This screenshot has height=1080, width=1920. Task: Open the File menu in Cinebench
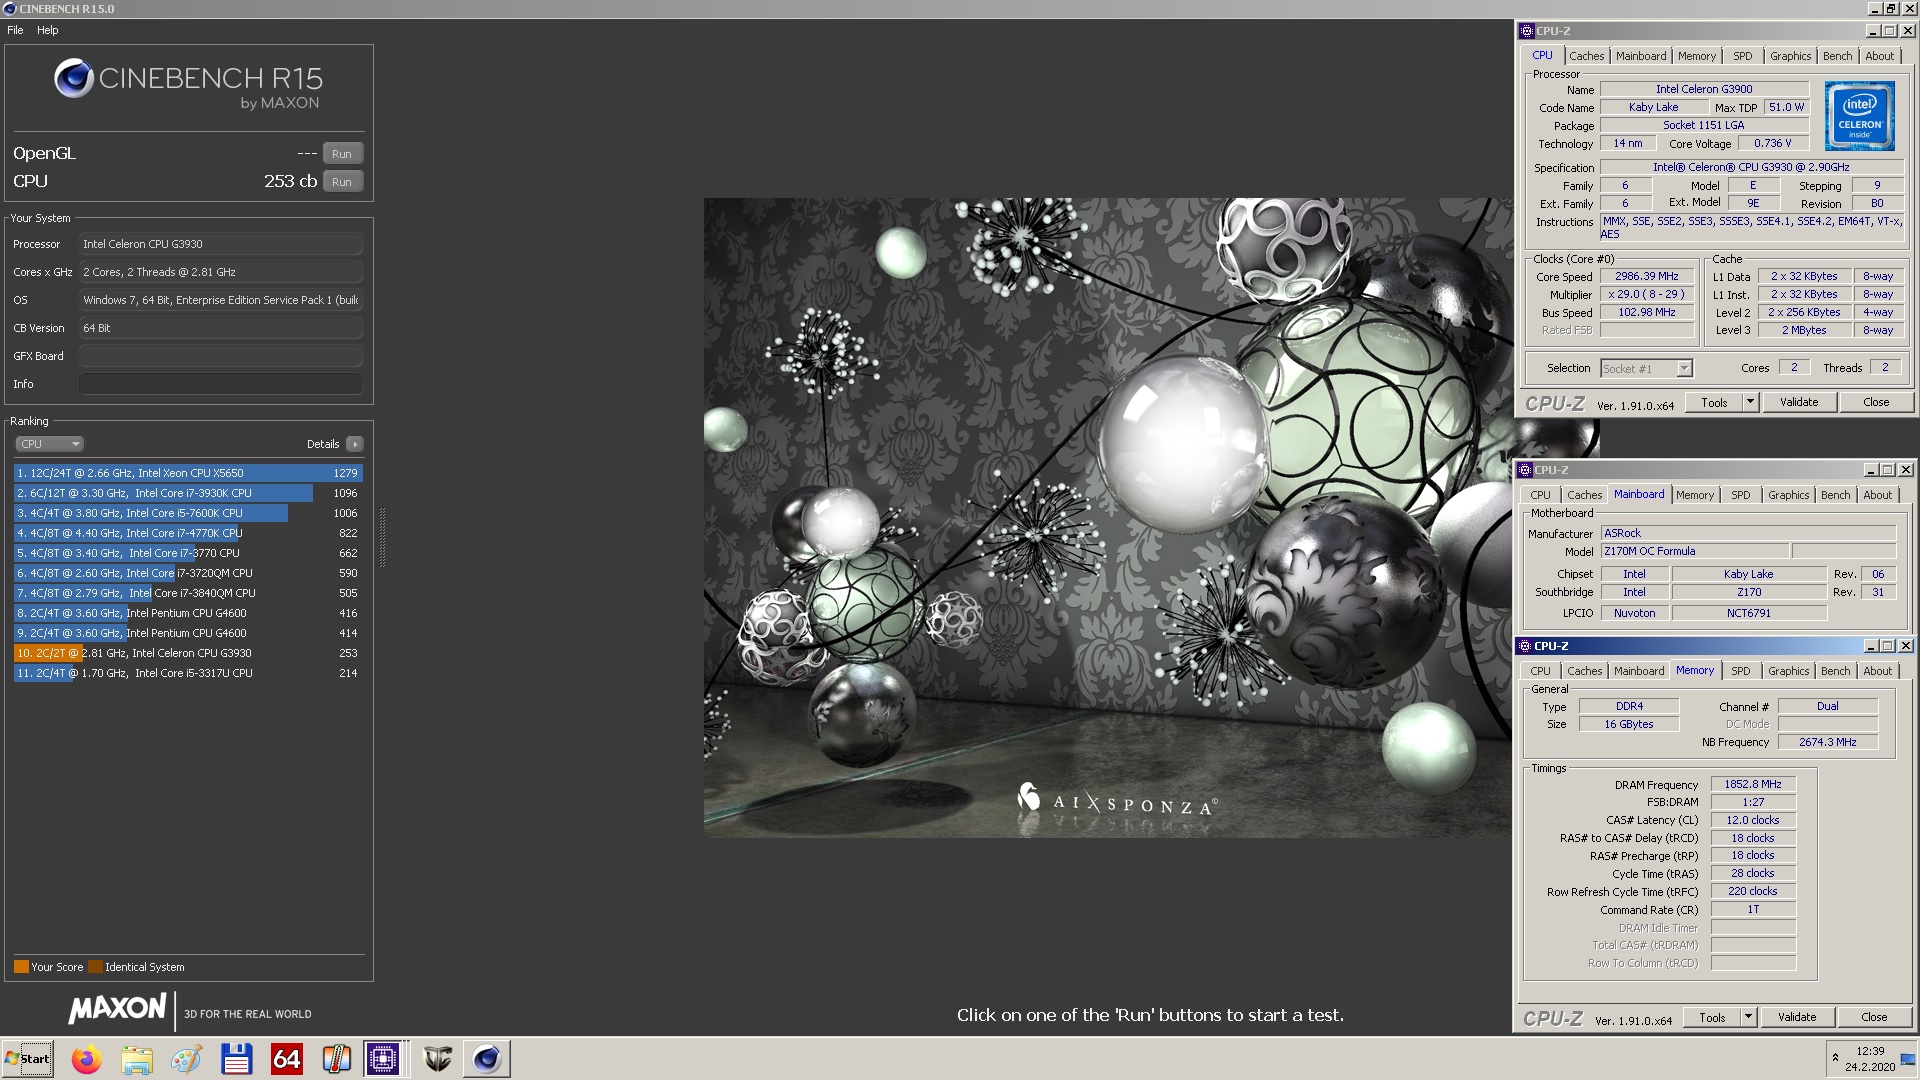pyautogui.click(x=15, y=30)
